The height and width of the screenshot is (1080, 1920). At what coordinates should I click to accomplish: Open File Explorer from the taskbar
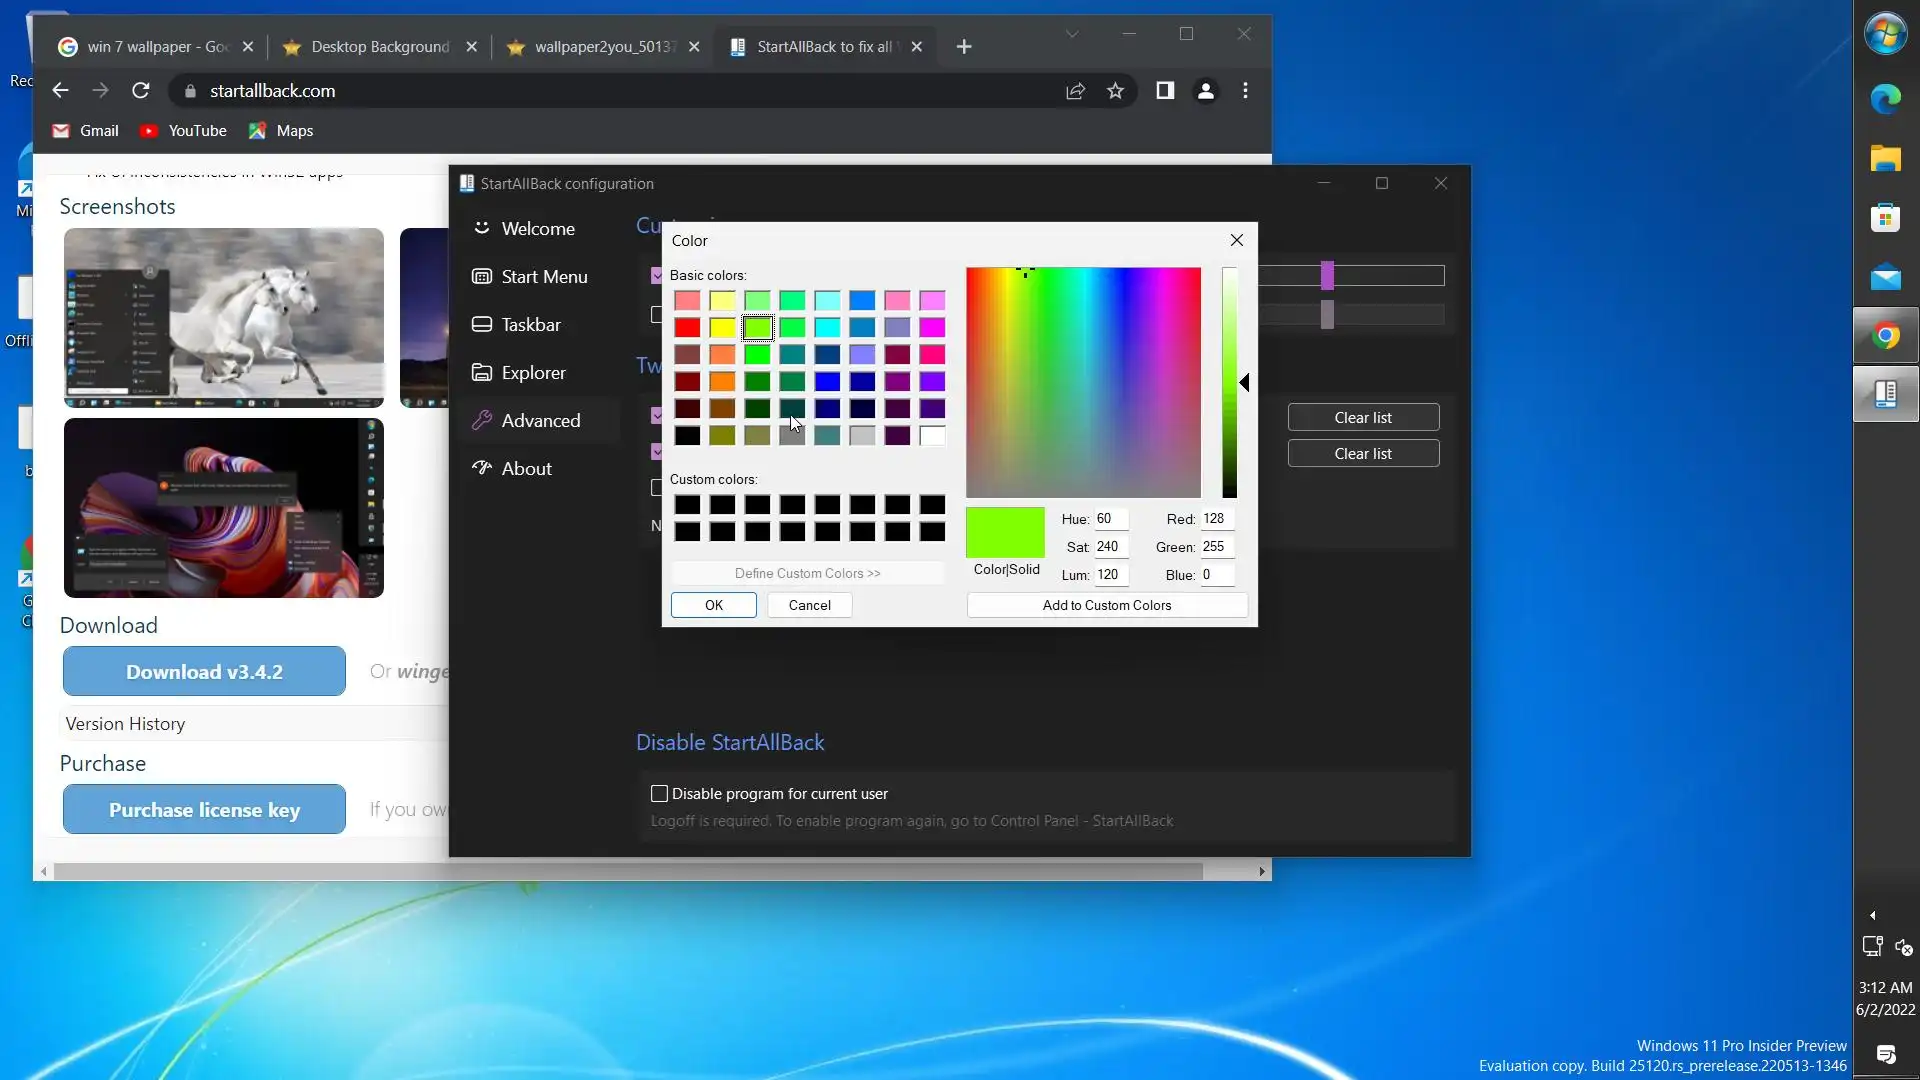1885,158
